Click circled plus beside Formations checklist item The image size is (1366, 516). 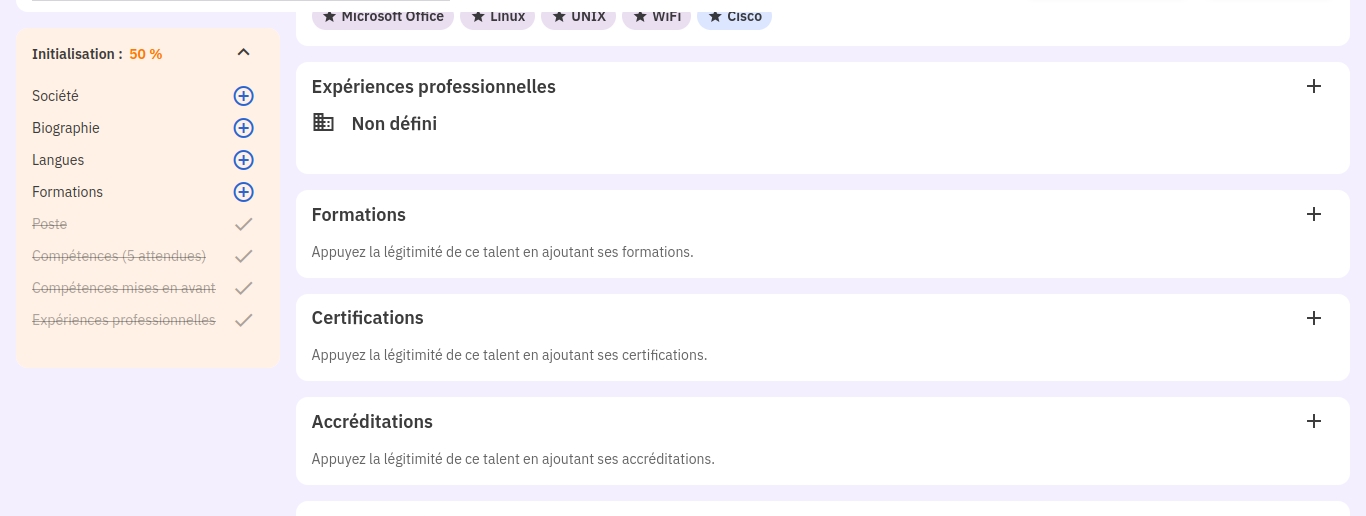[243, 192]
